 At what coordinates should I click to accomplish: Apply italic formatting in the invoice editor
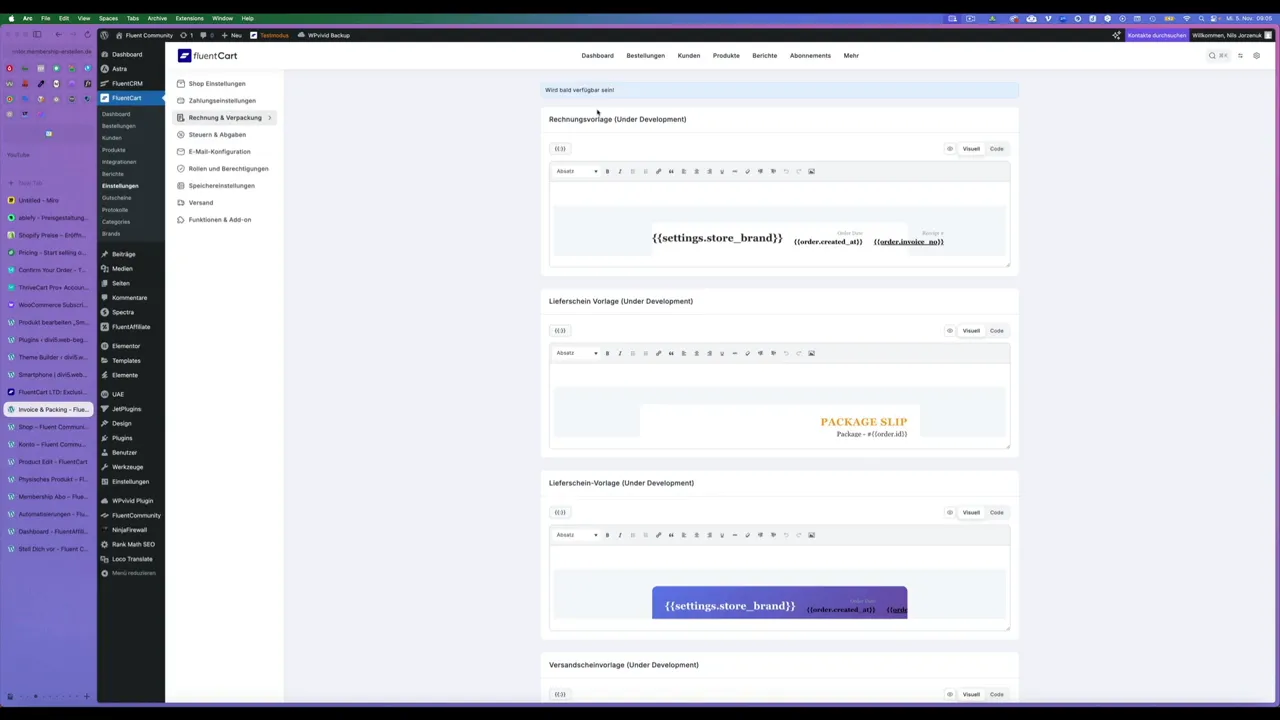620,171
